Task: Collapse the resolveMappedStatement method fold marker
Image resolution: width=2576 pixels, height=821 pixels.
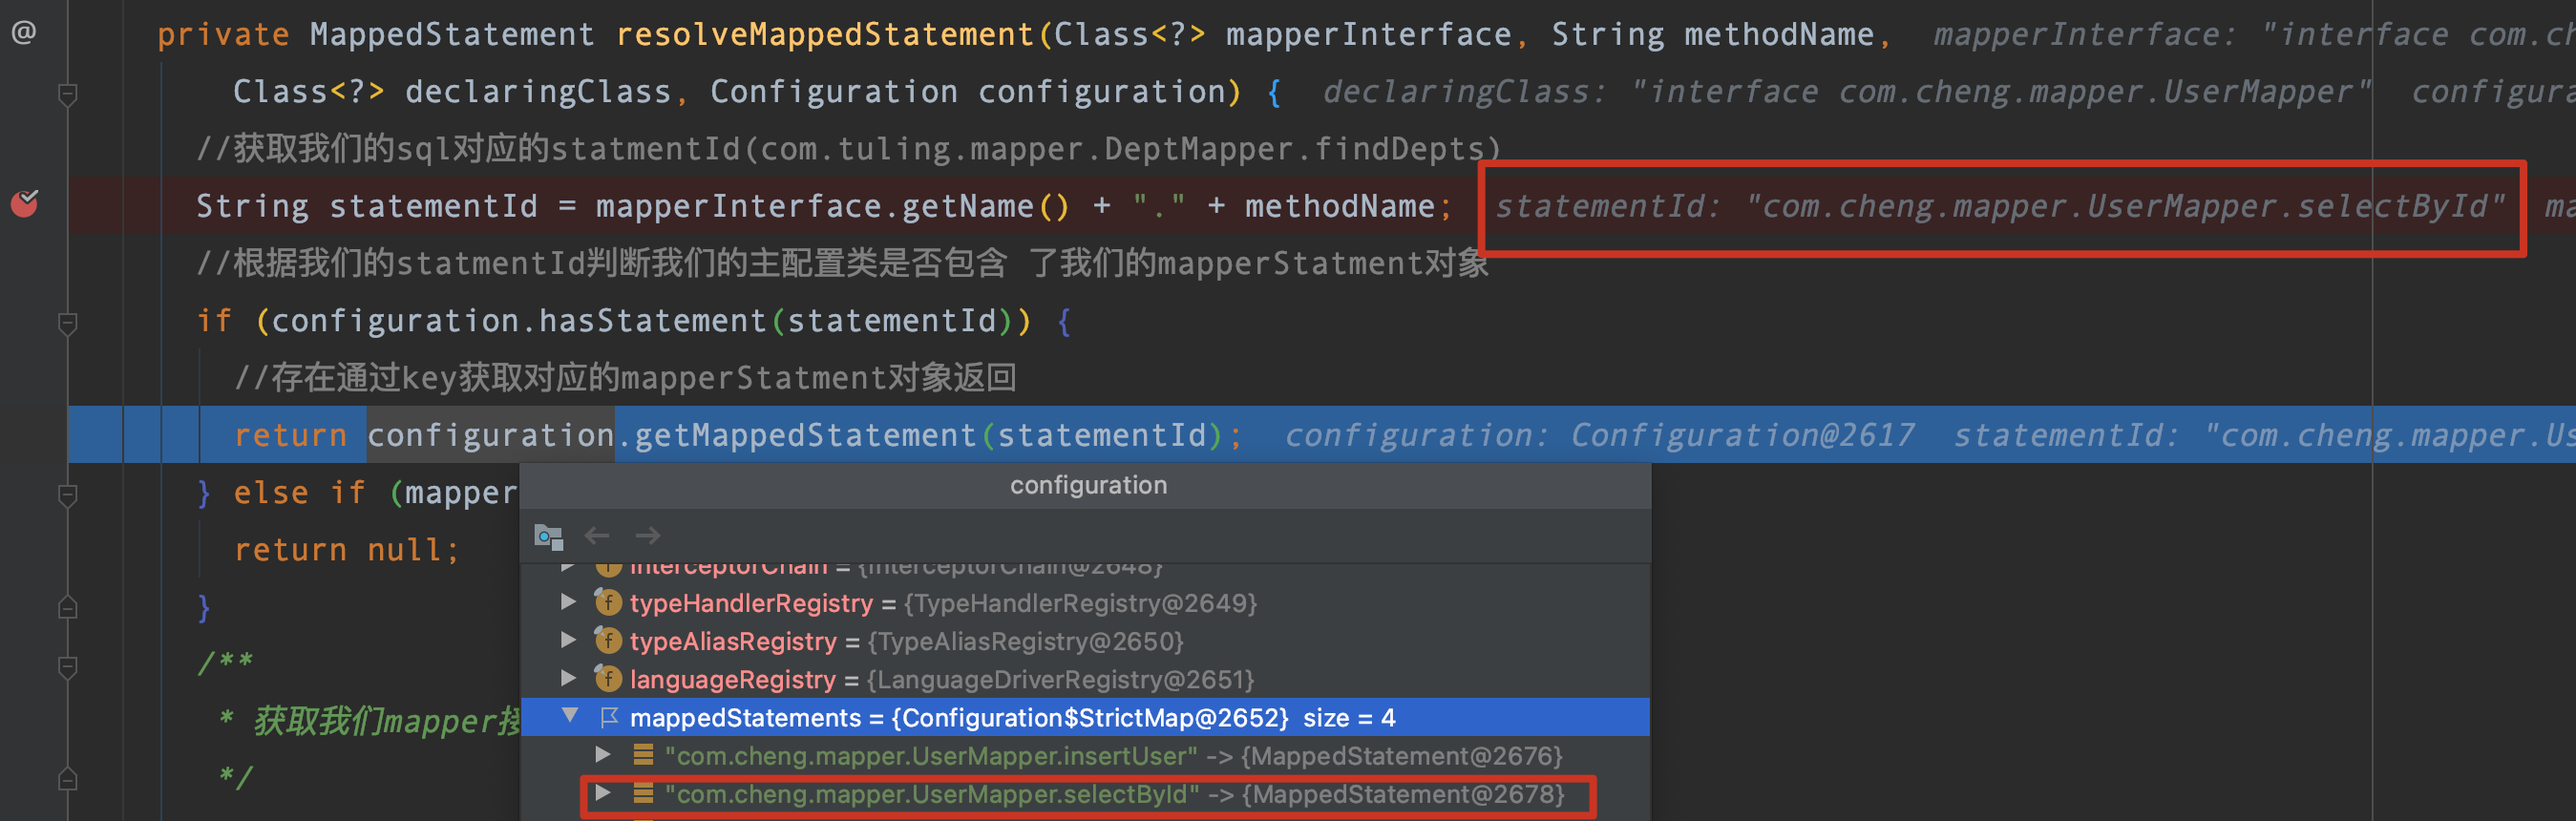Action: click(68, 95)
